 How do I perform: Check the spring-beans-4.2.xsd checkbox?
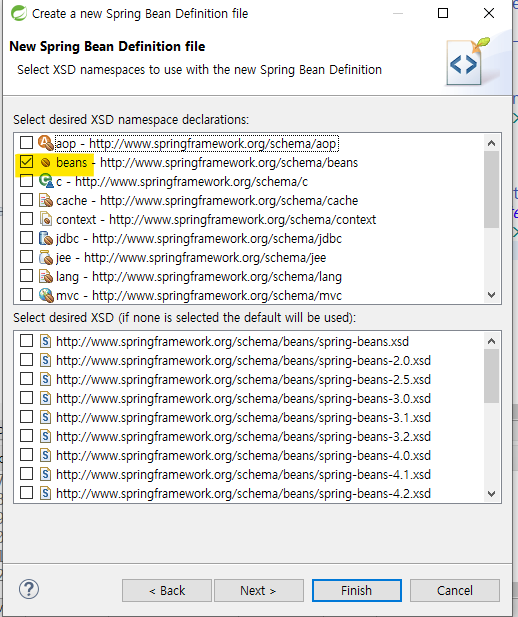tap(26, 492)
